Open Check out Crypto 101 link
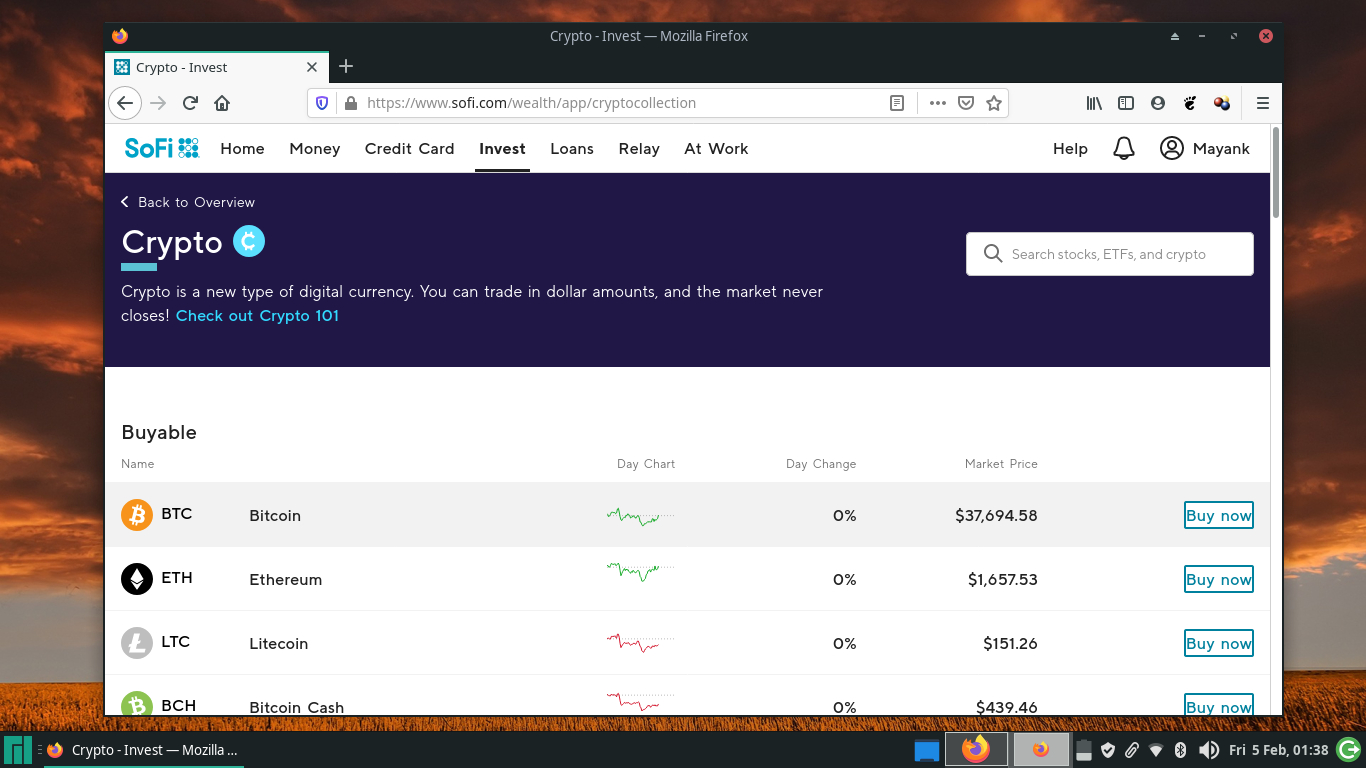 [257, 315]
